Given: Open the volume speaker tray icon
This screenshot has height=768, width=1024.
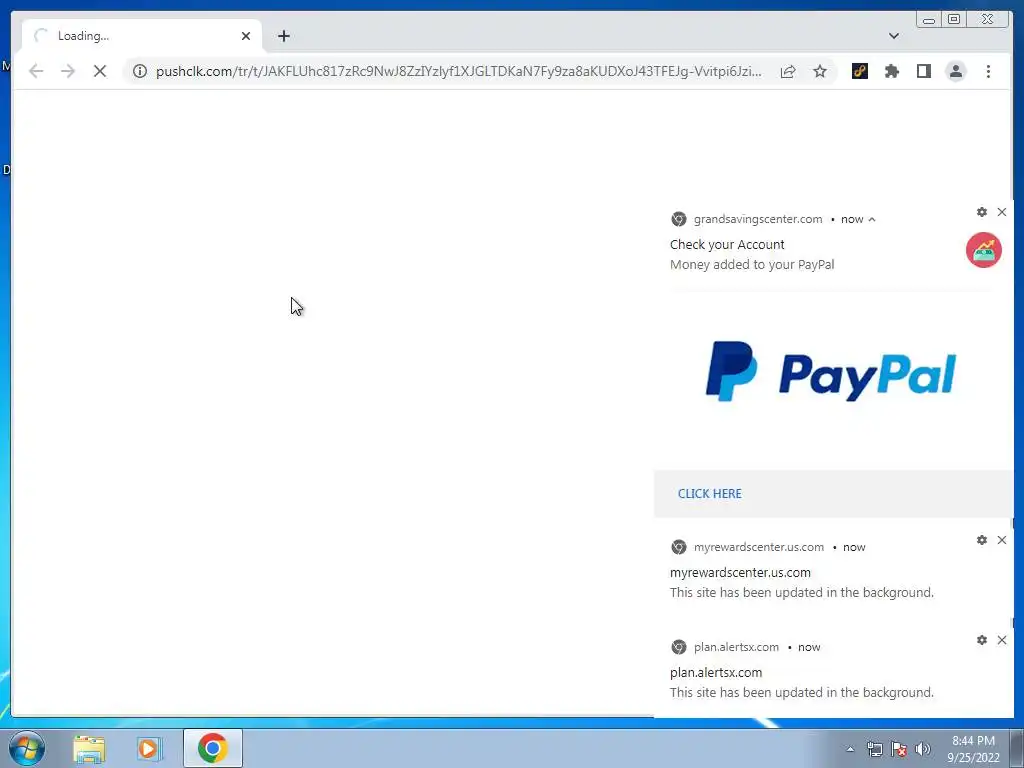Looking at the screenshot, I should click(923, 749).
